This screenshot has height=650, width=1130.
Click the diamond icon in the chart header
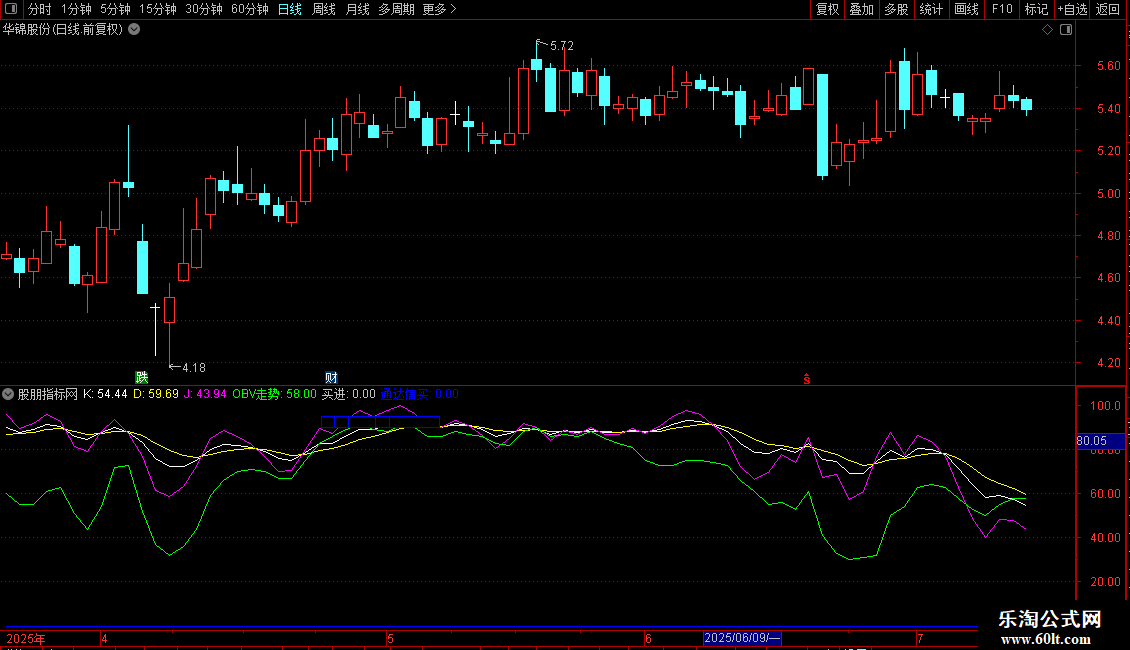(1047, 30)
